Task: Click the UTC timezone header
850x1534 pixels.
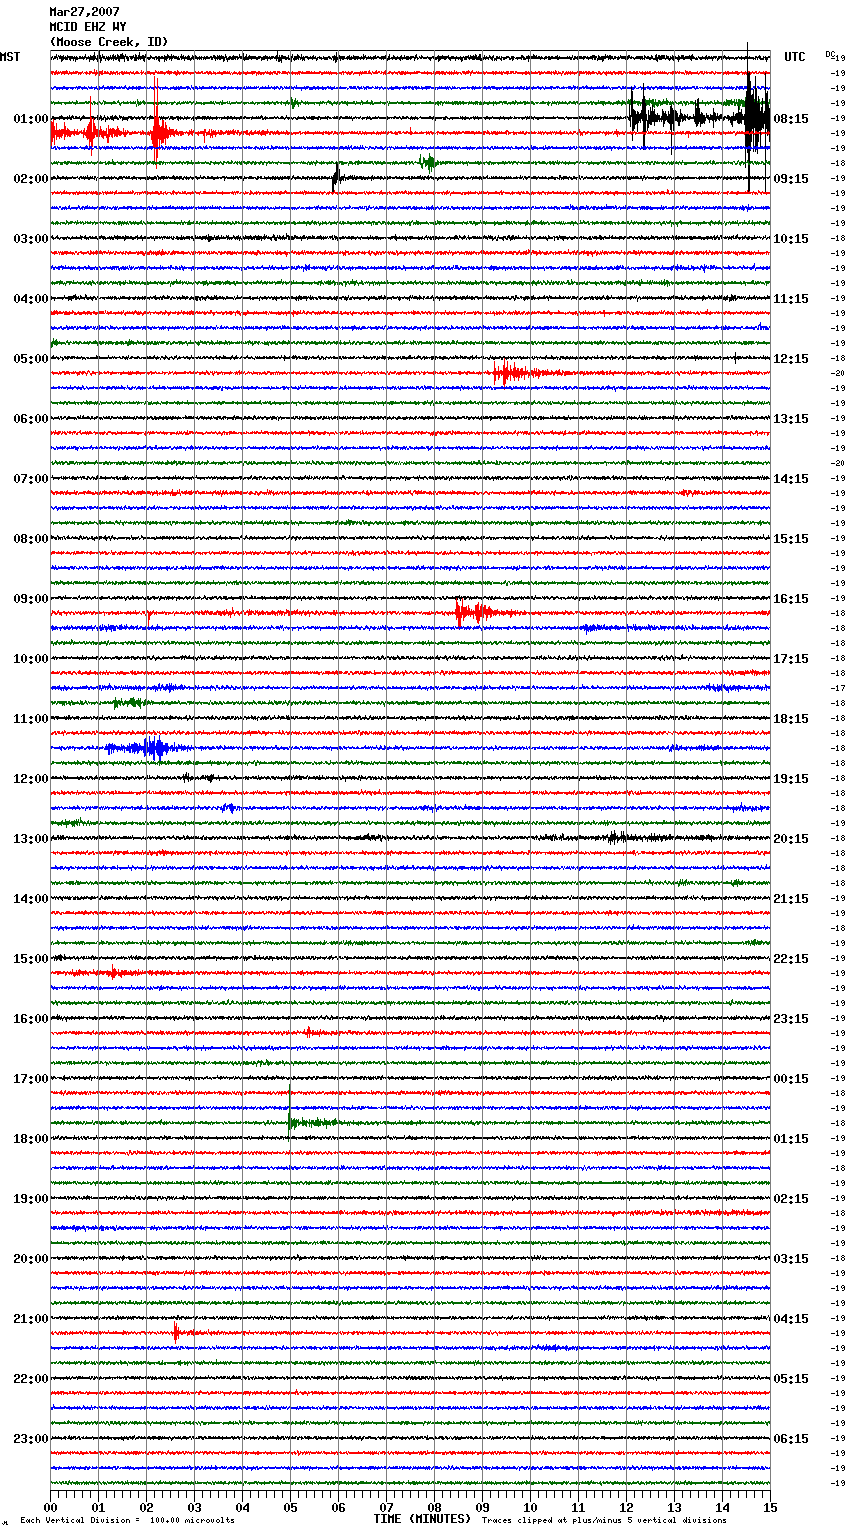Action: [795, 57]
